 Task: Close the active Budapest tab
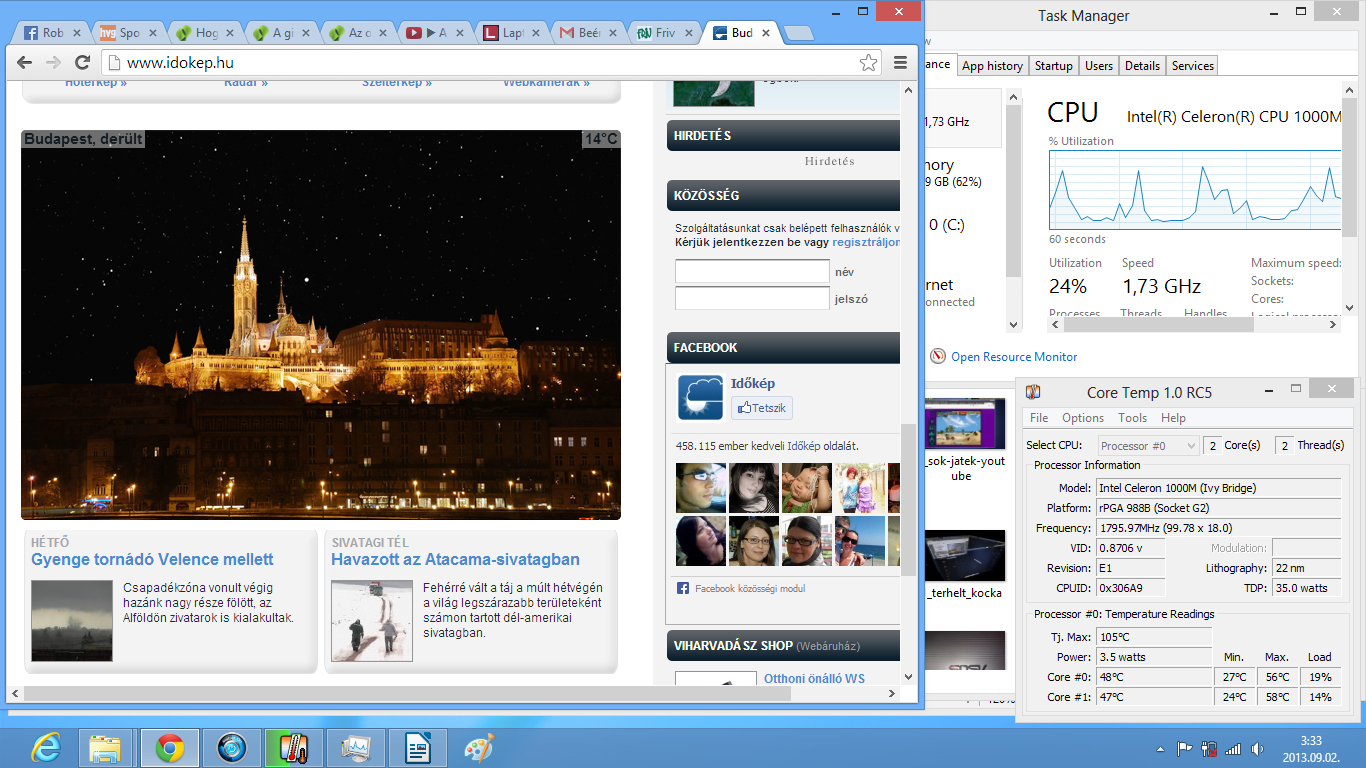point(767,33)
